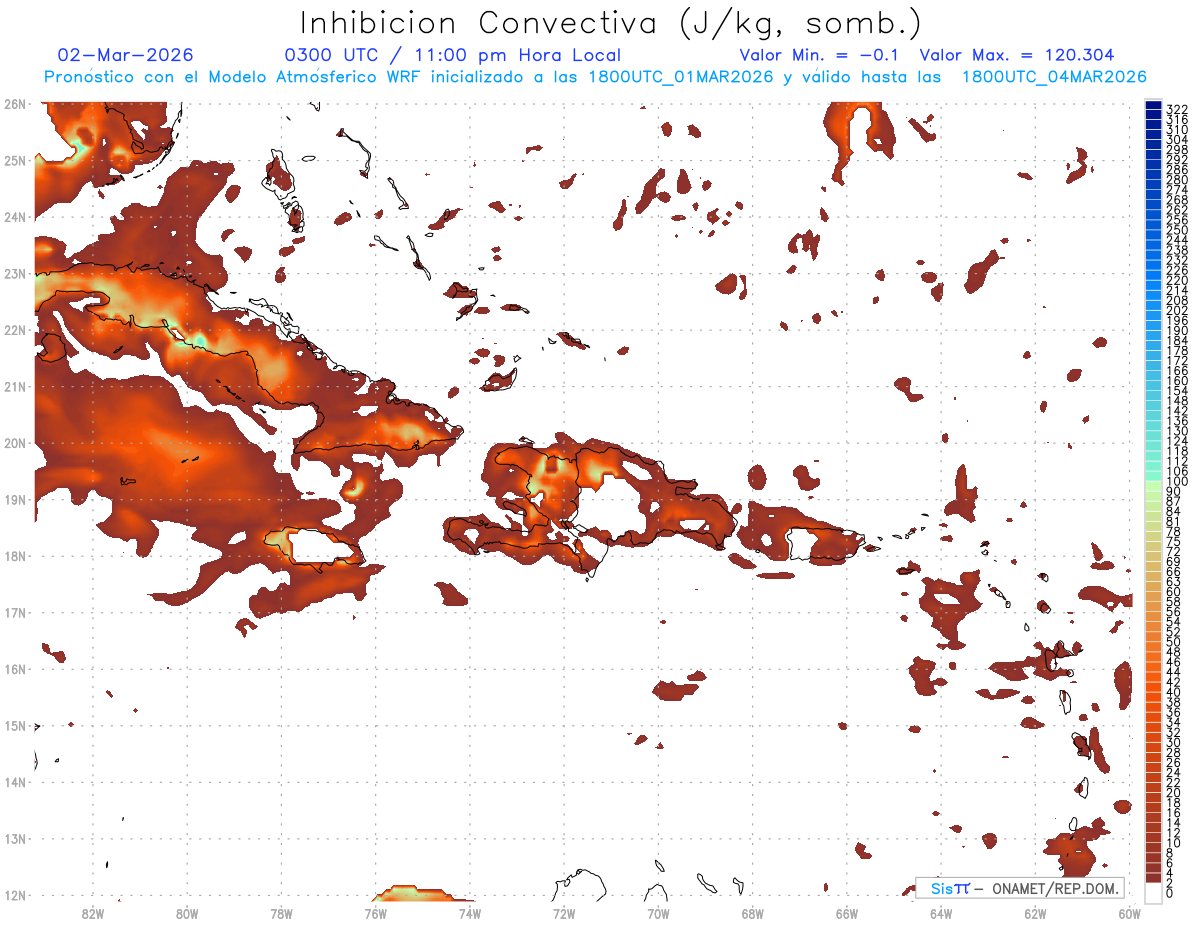
Task: Click the "13N" latitude label
Action: pyautogui.click(x=14, y=839)
